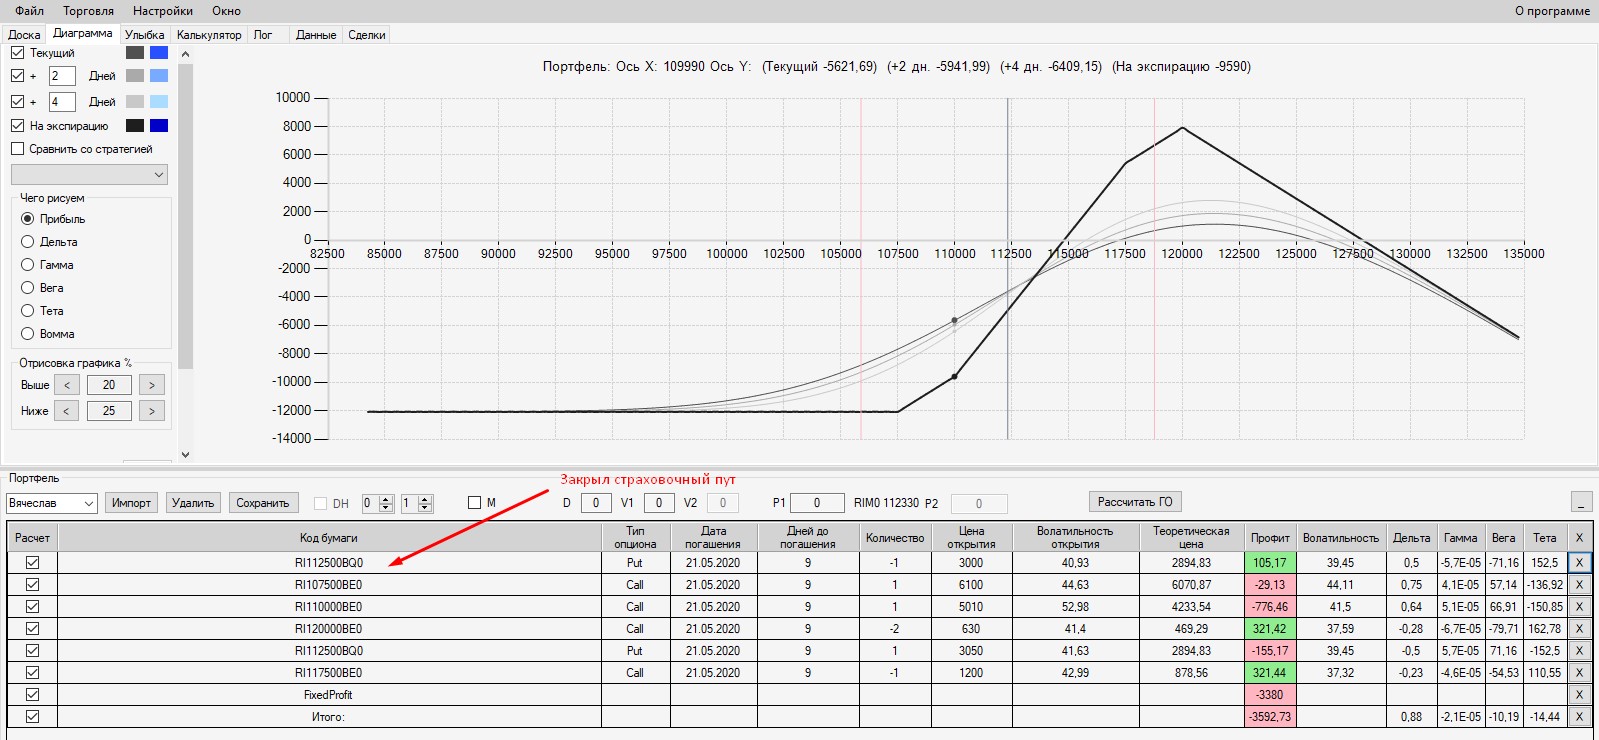Image resolution: width=1599 pixels, height=740 pixels.
Task: Save the portfolio with Сохранить
Action: click(263, 503)
